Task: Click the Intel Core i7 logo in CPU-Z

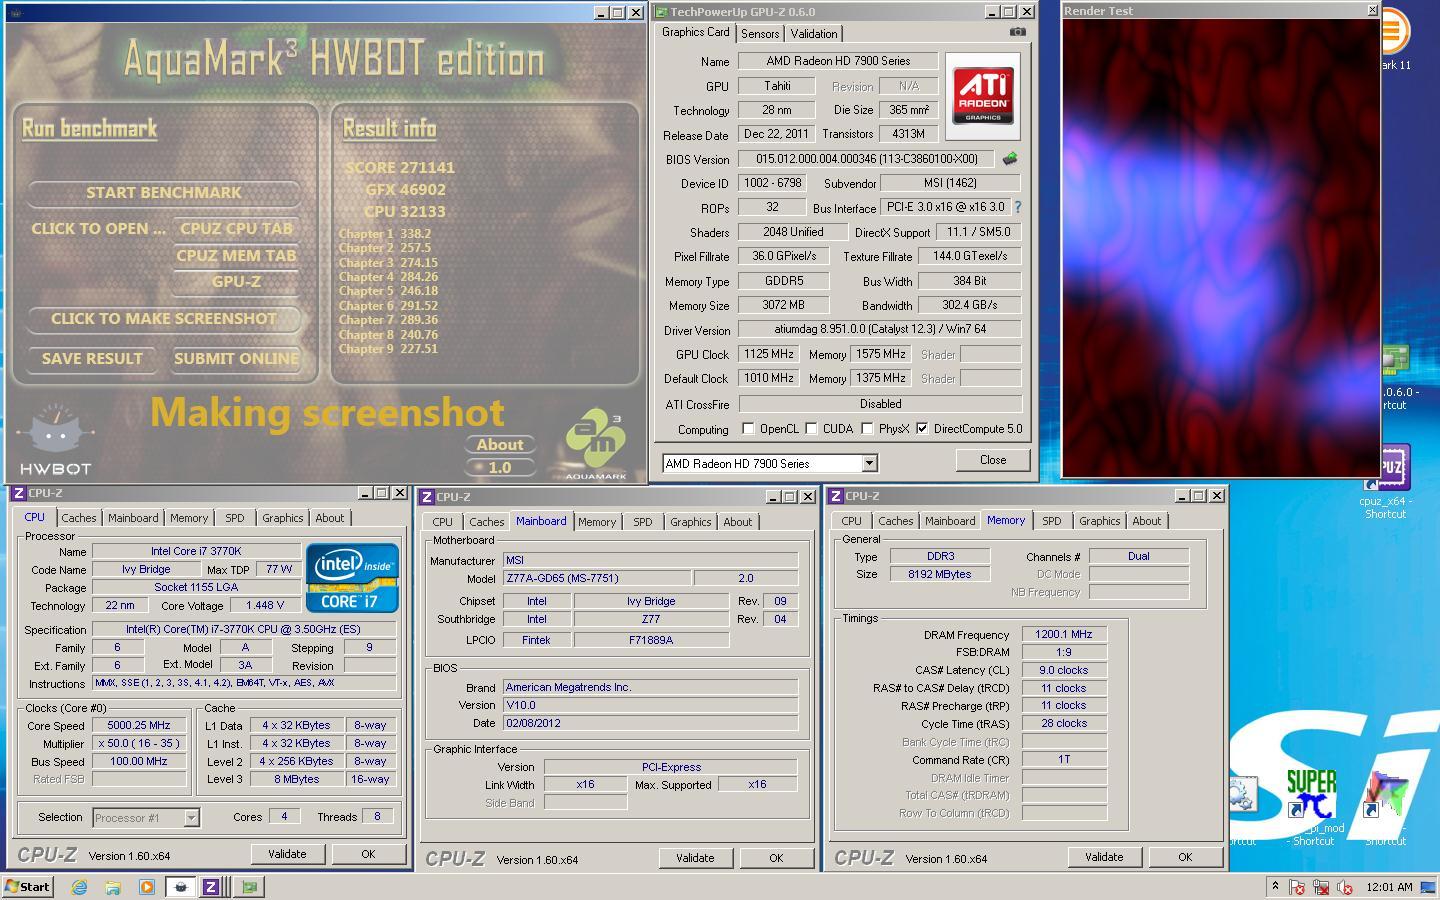Action: pyautogui.click(x=352, y=578)
